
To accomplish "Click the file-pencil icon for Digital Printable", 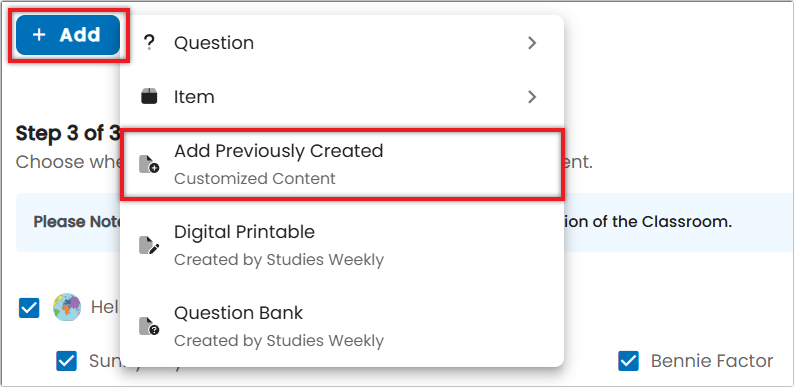I will pos(149,245).
